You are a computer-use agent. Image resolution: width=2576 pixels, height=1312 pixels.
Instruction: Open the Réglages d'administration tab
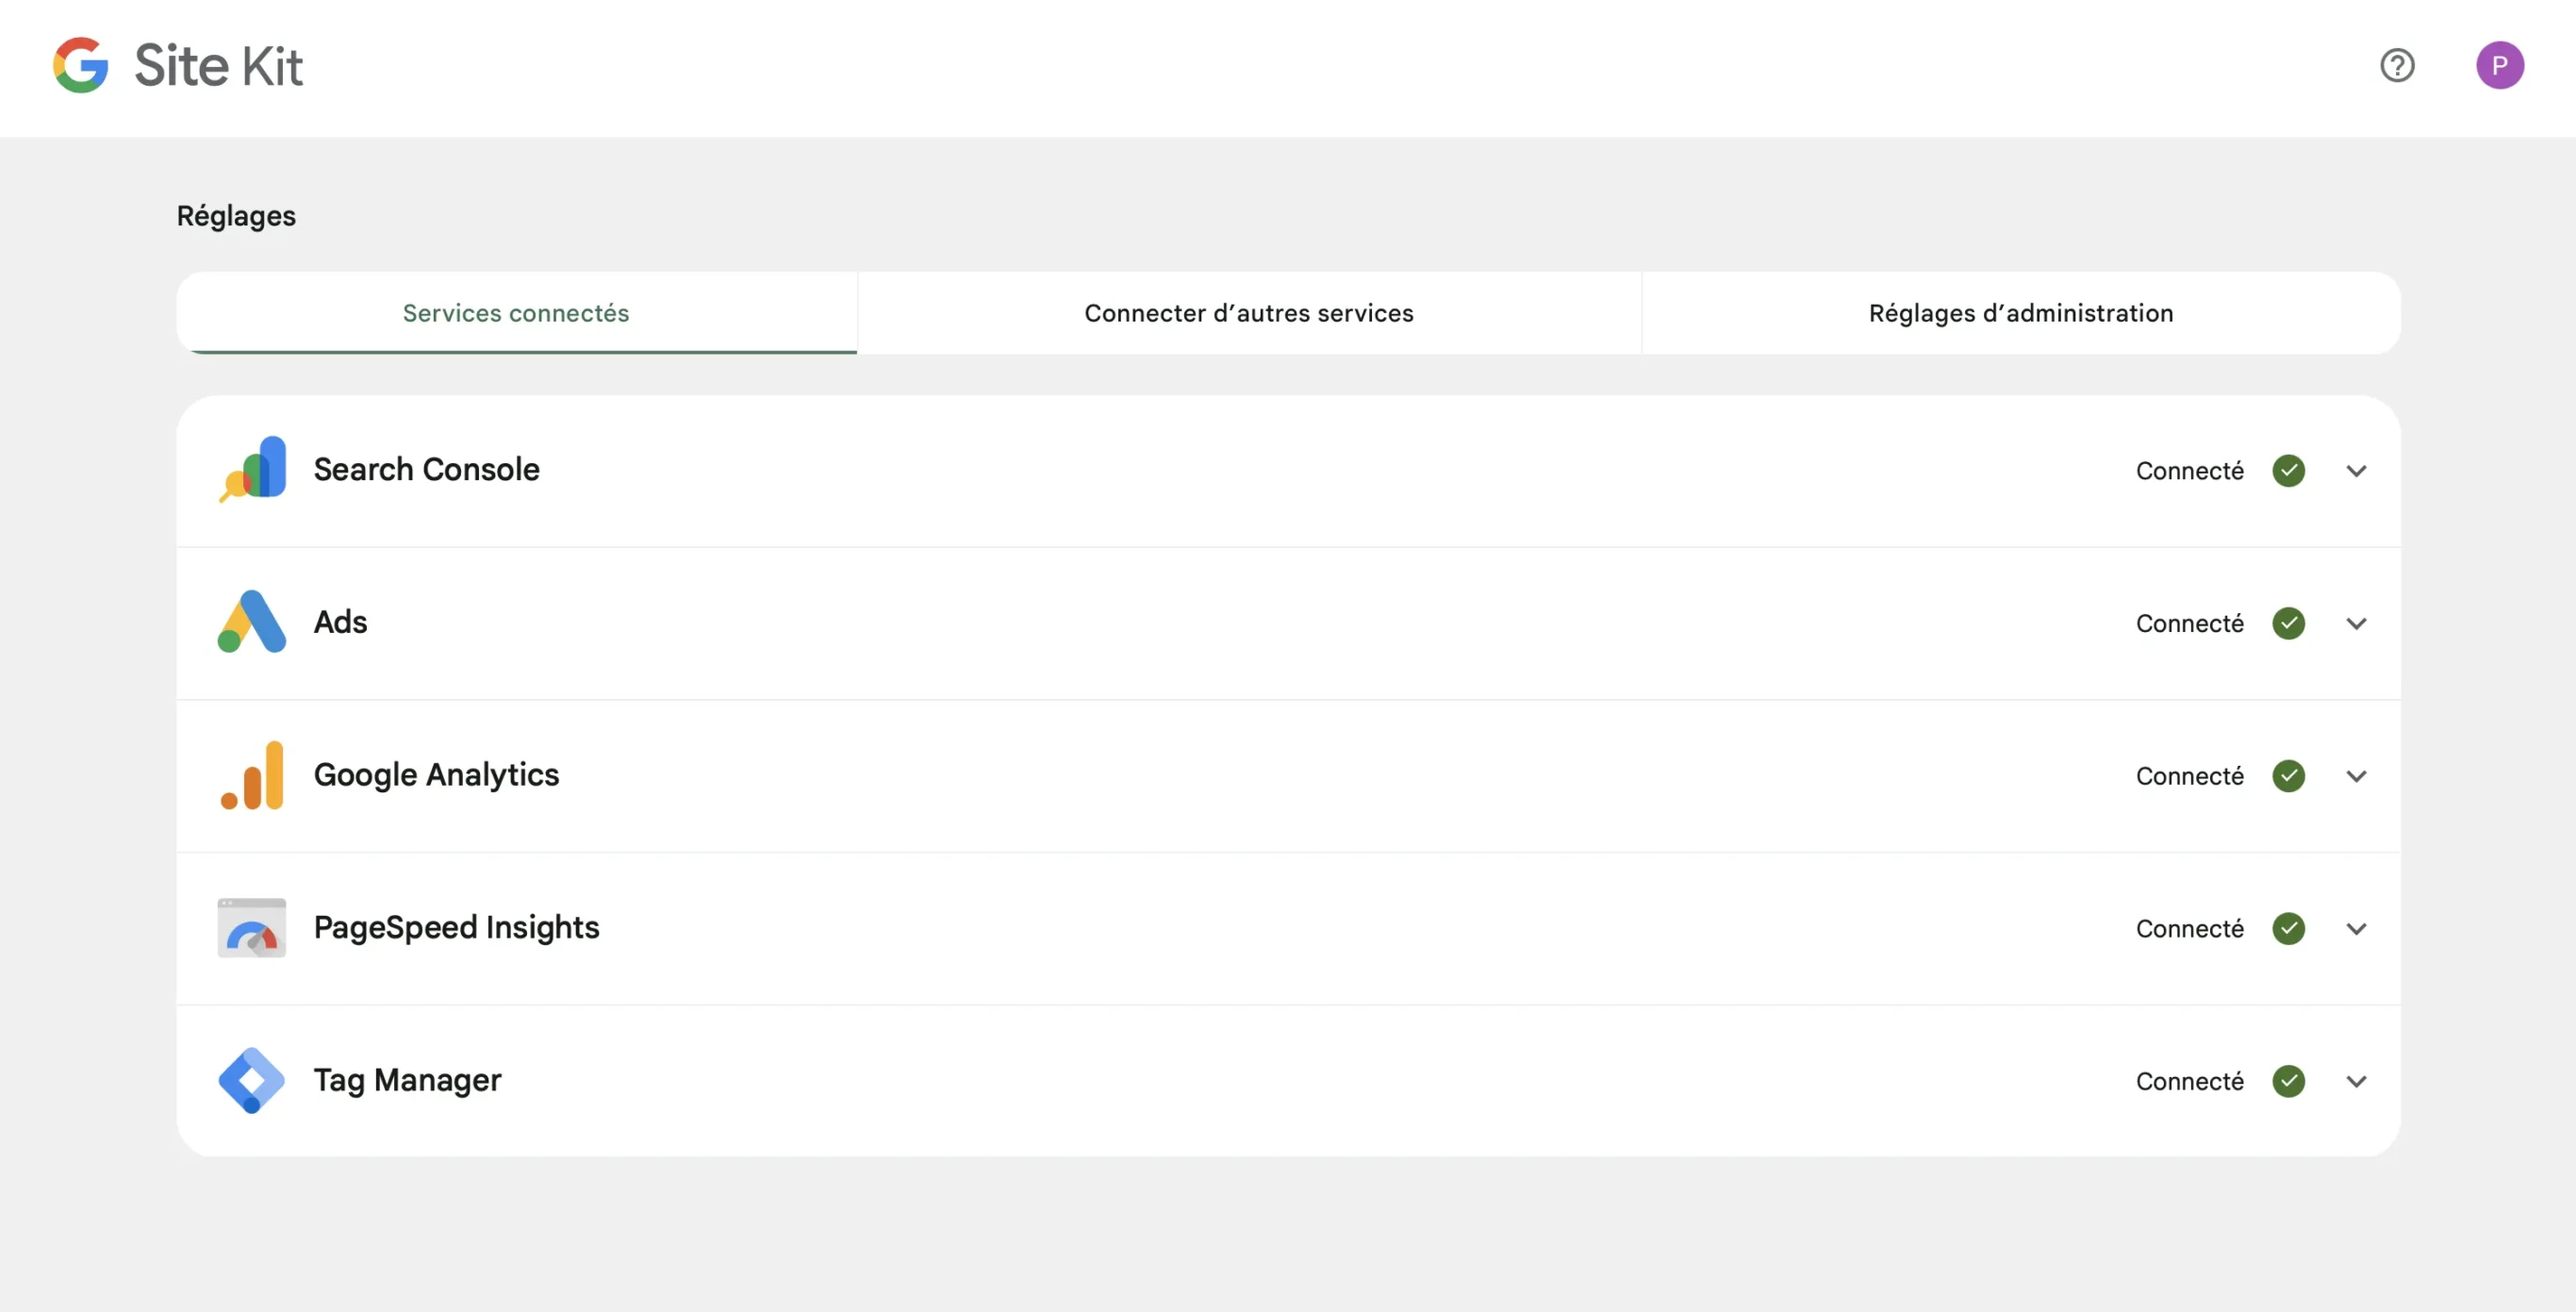2021,313
